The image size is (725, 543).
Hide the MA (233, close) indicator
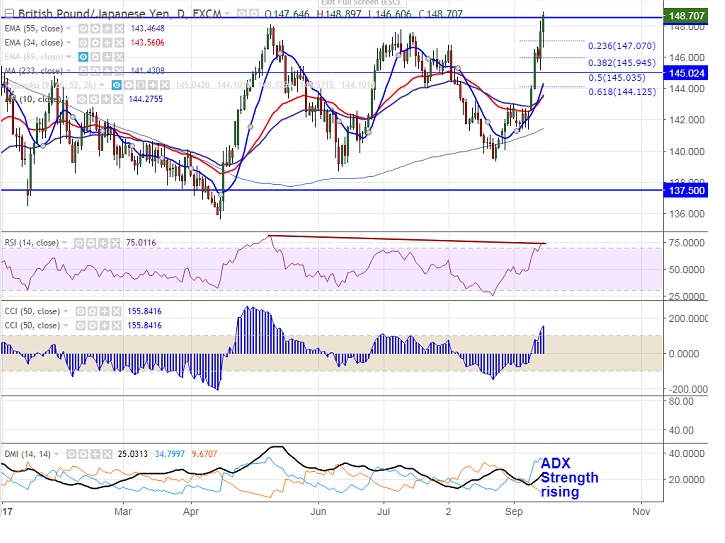[83, 71]
